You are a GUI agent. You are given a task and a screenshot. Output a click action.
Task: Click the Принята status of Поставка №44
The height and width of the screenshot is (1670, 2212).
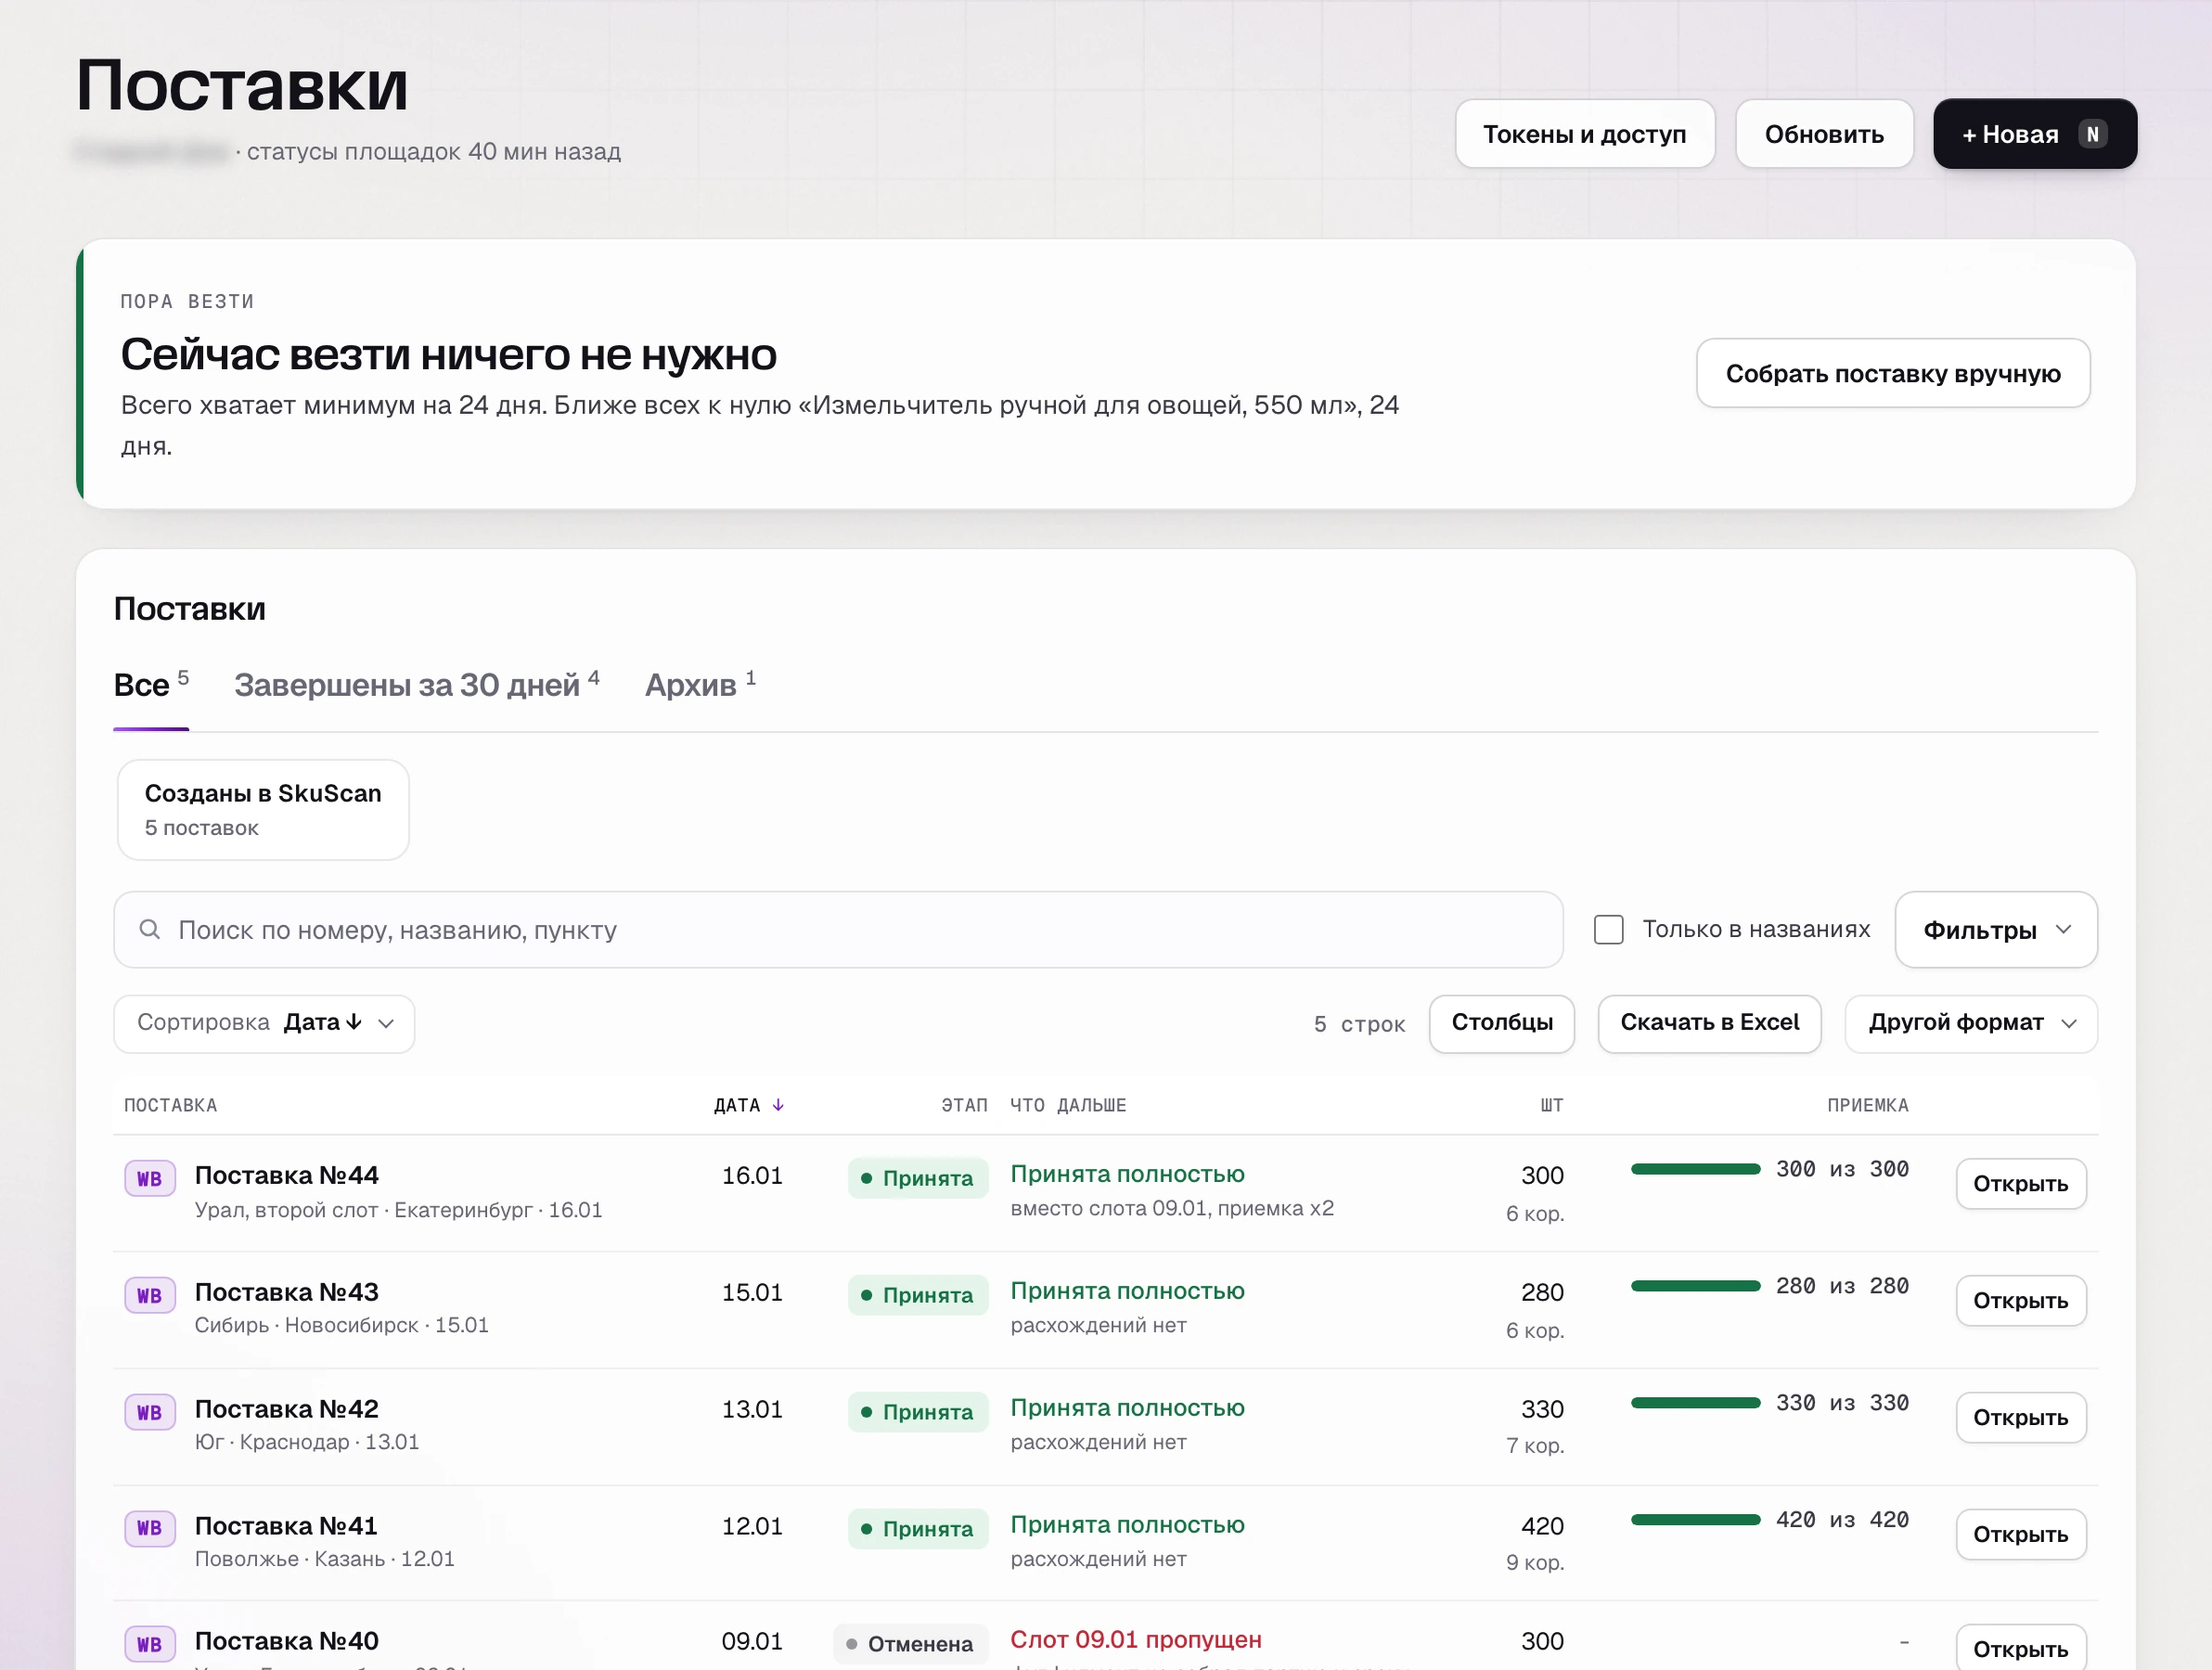[x=918, y=1178]
